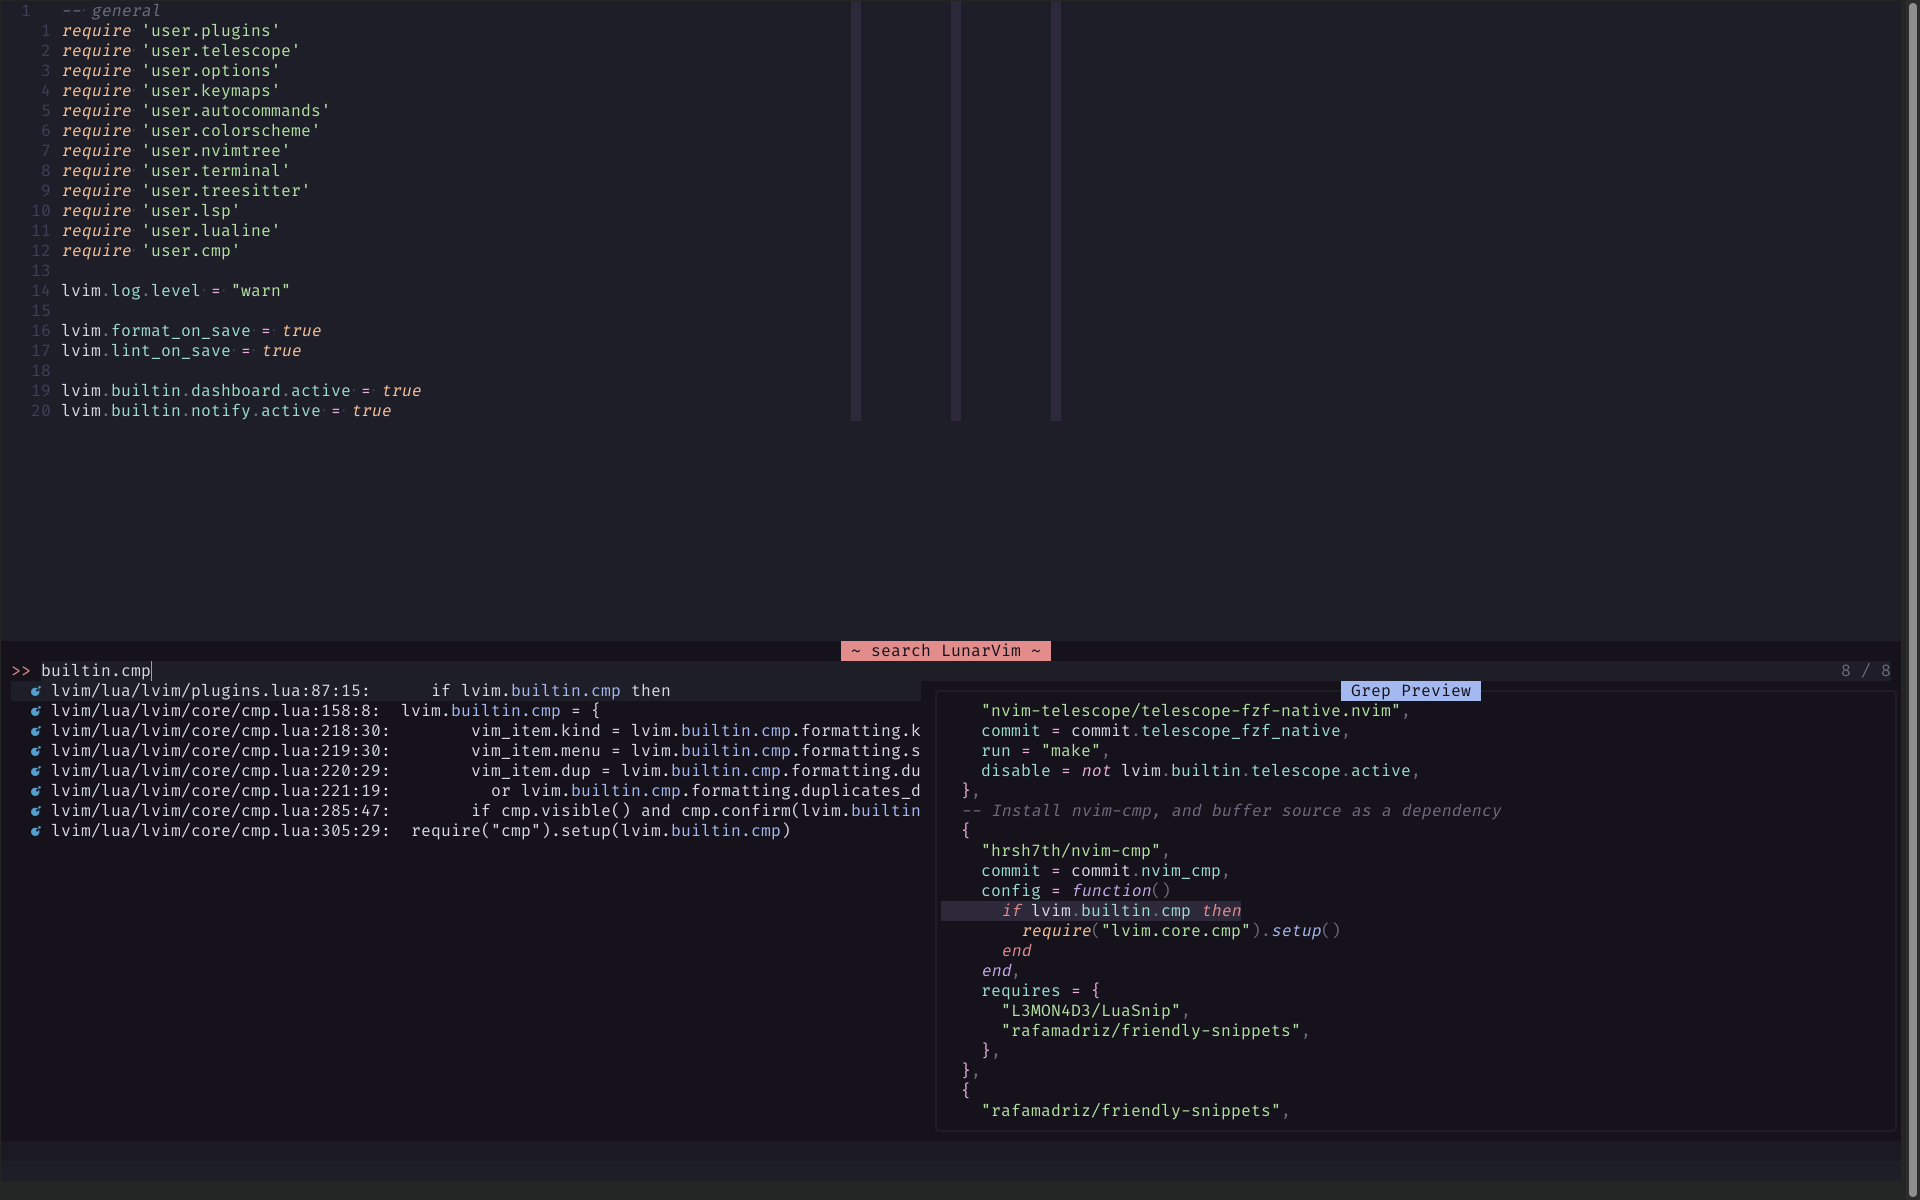Screen dimensions: 1920x1200
Task: Click the file icon next to cmp.lua:285 result
Action: pyautogui.click(x=35, y=810)
